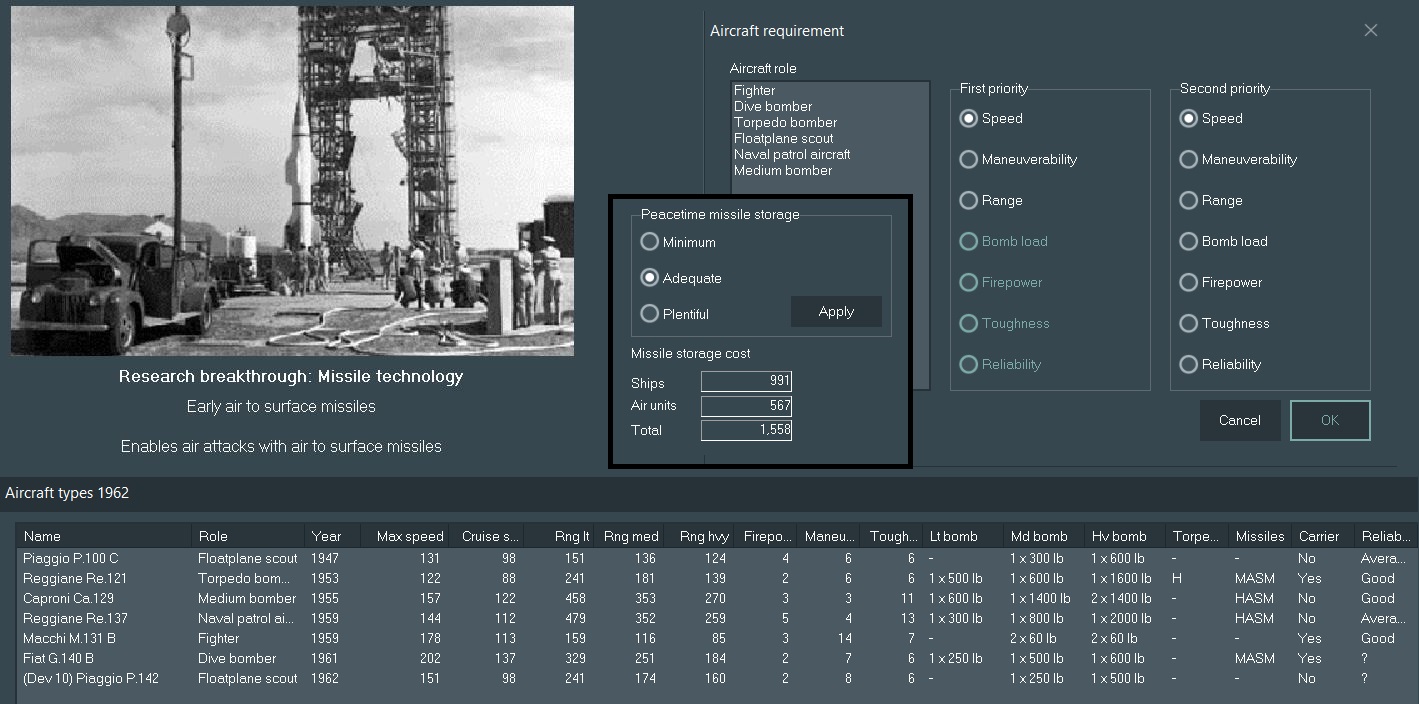Select Minimum peacetime missile storage
The image size is (1419, 704).
click(x=678, y=242)
